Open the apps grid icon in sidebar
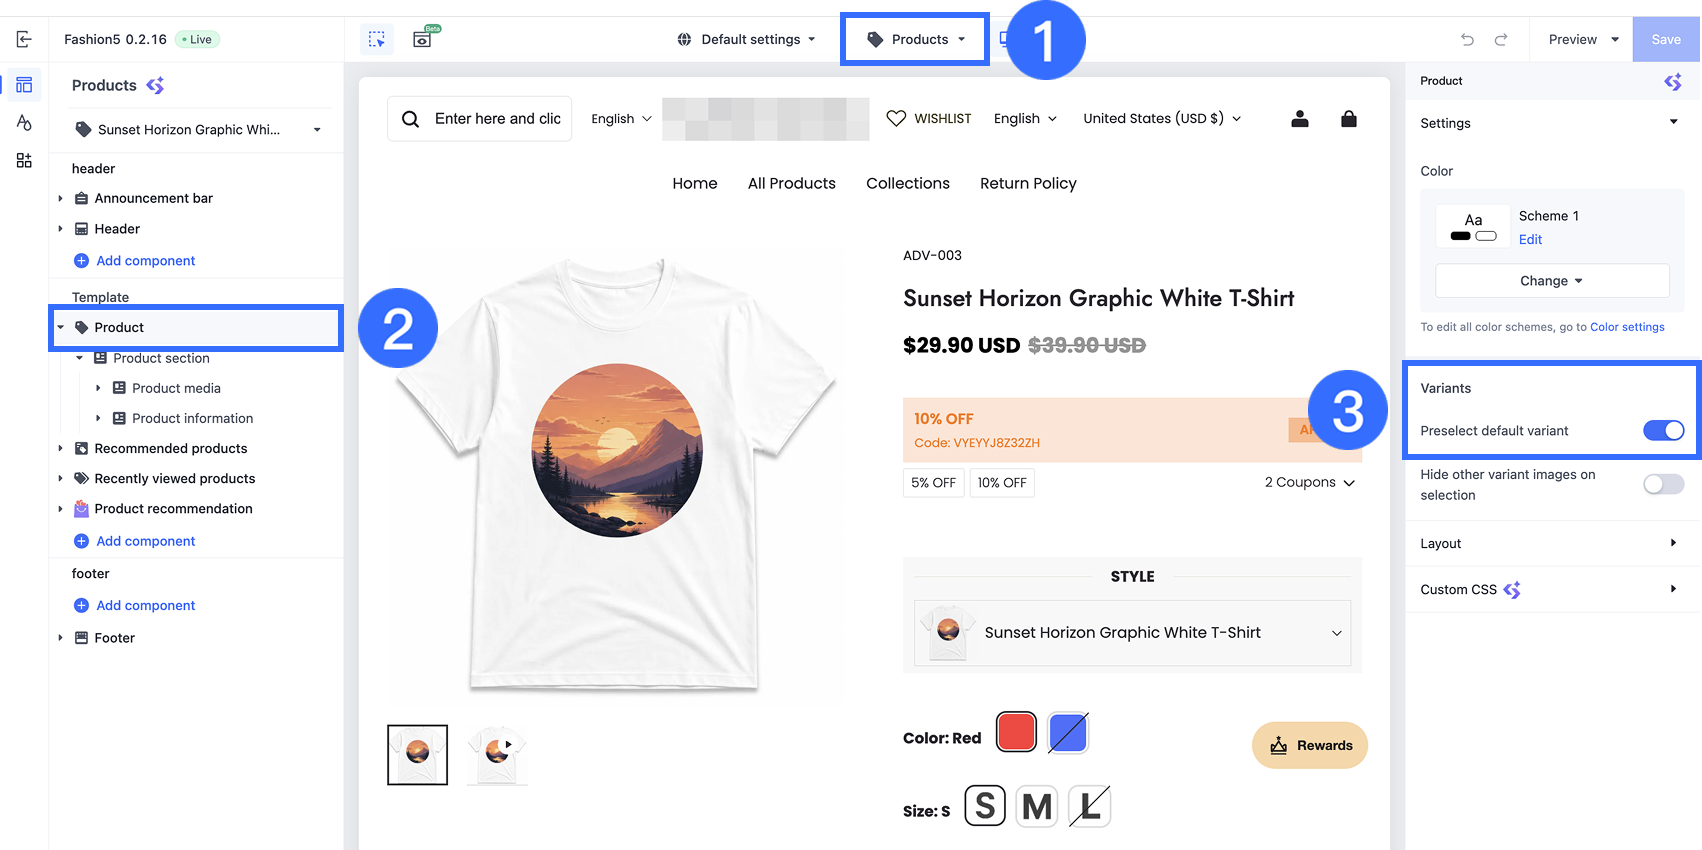The width and height of the screenshot is (1702, 850). pos(24,161)
